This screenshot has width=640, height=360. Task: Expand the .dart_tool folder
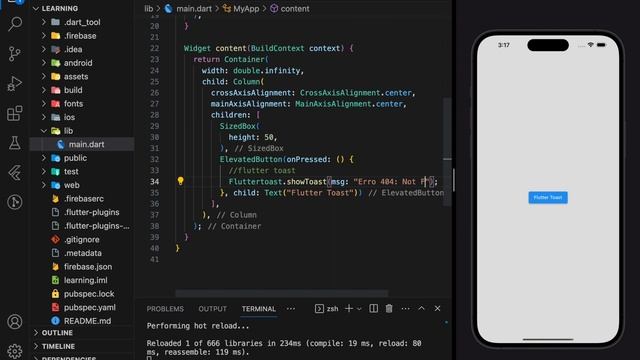pos(44,22)
